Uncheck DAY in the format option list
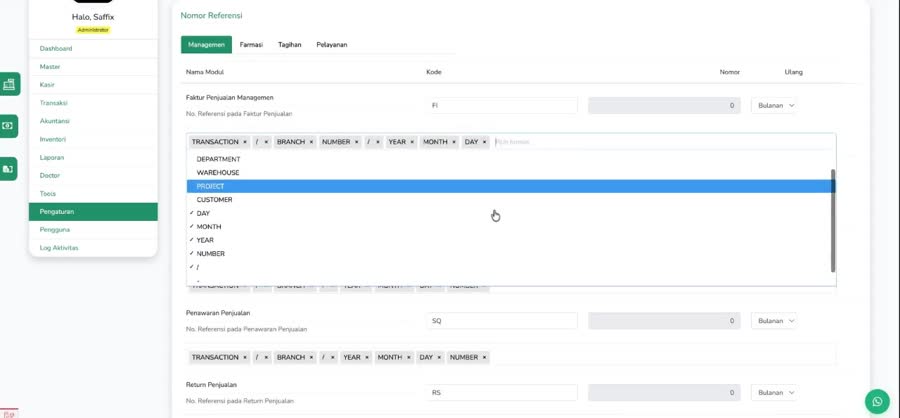900x418 pixels. tap(511, 213)
